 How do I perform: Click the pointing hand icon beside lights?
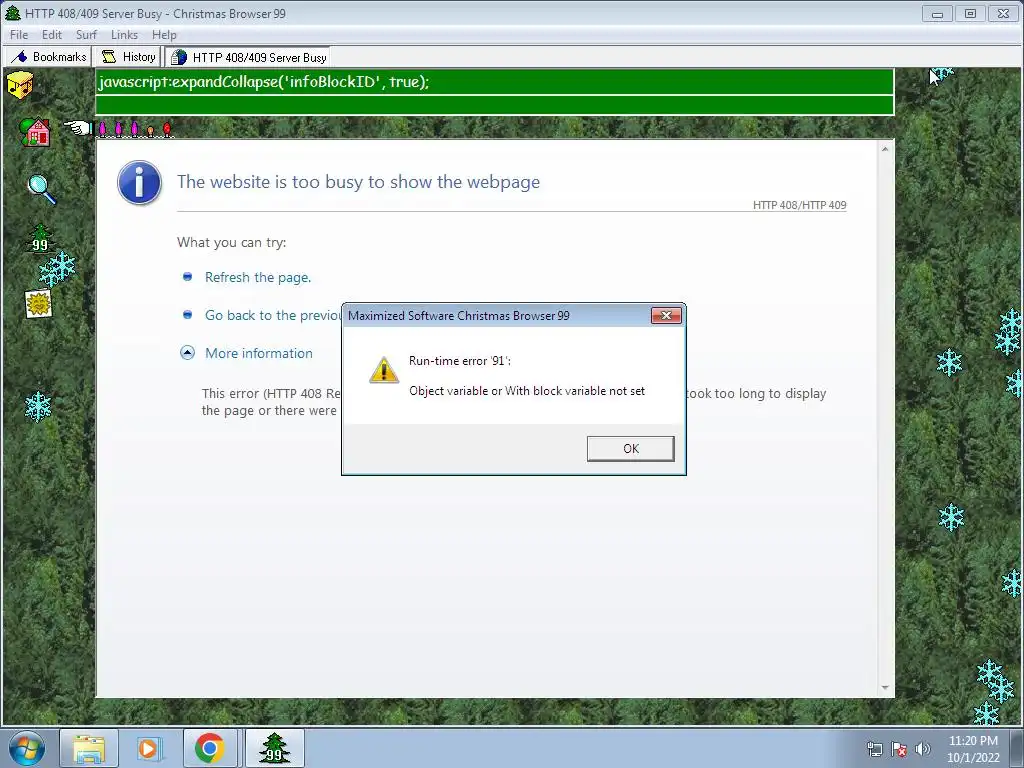click(78, 127)
